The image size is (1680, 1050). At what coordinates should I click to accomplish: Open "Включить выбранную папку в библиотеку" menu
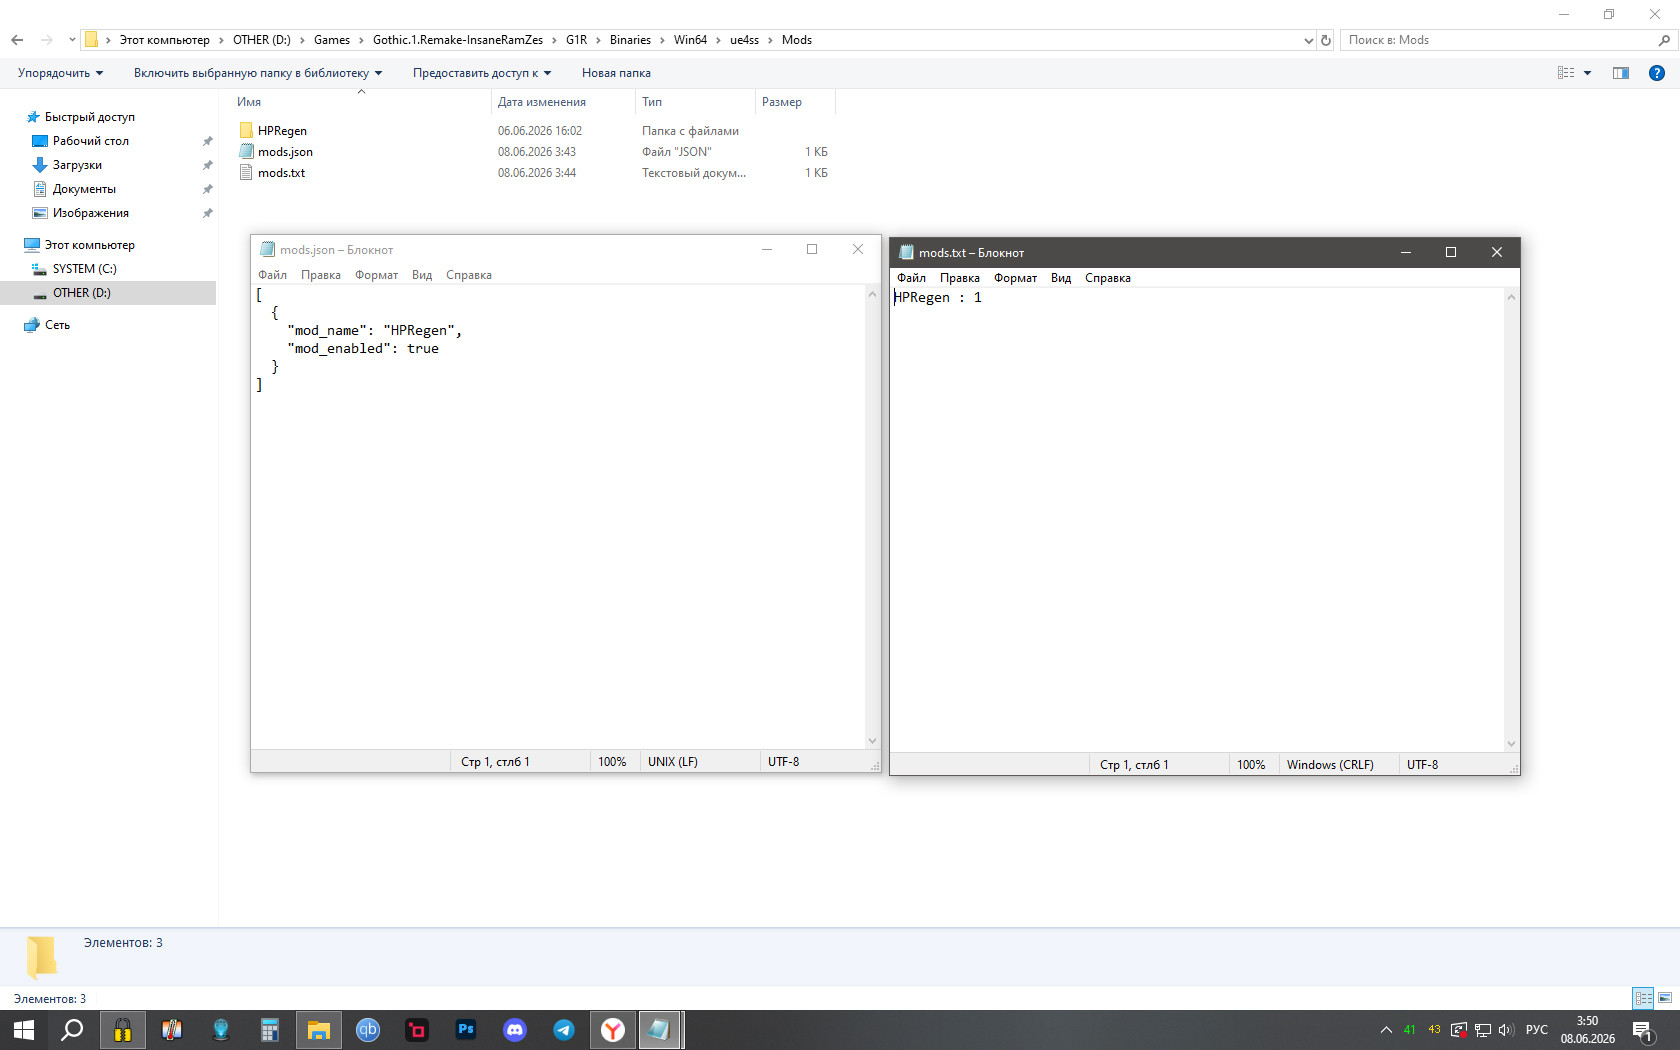pos(258,73)
